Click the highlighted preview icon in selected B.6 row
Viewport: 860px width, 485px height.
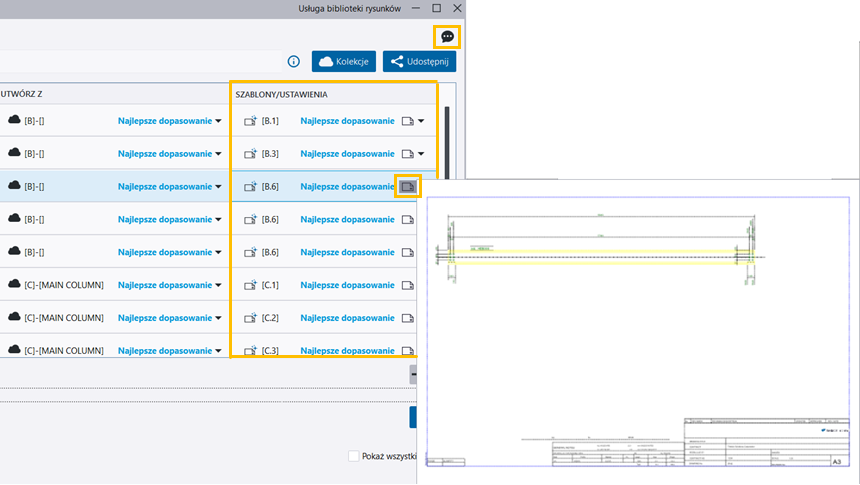tap(407, 186)
